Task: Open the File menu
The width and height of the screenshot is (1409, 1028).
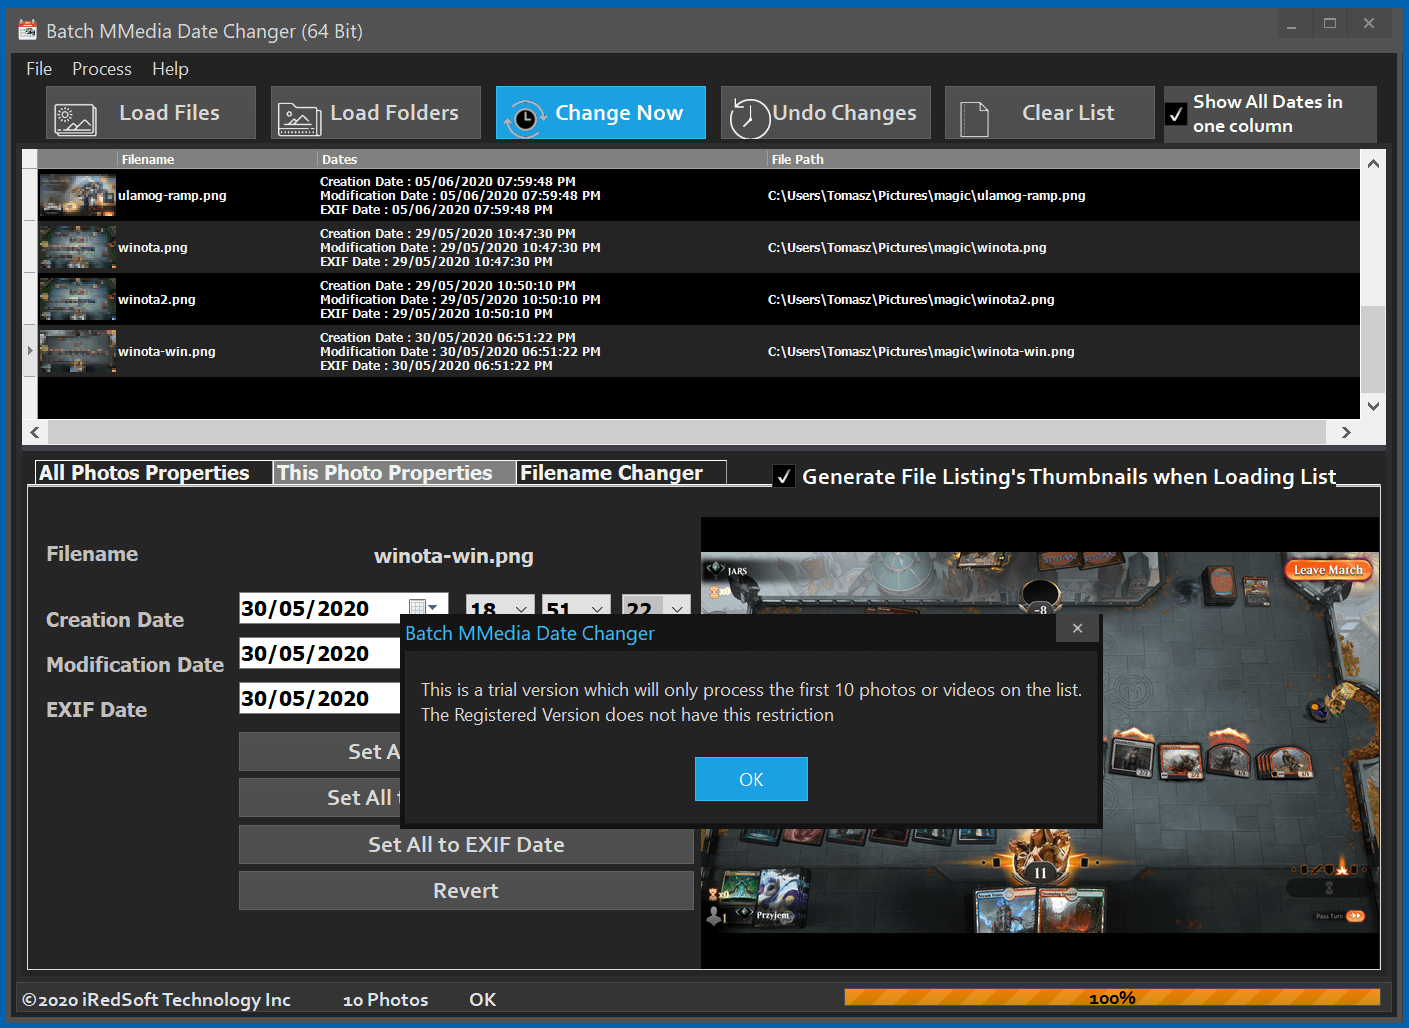Action: pos(39,69)
